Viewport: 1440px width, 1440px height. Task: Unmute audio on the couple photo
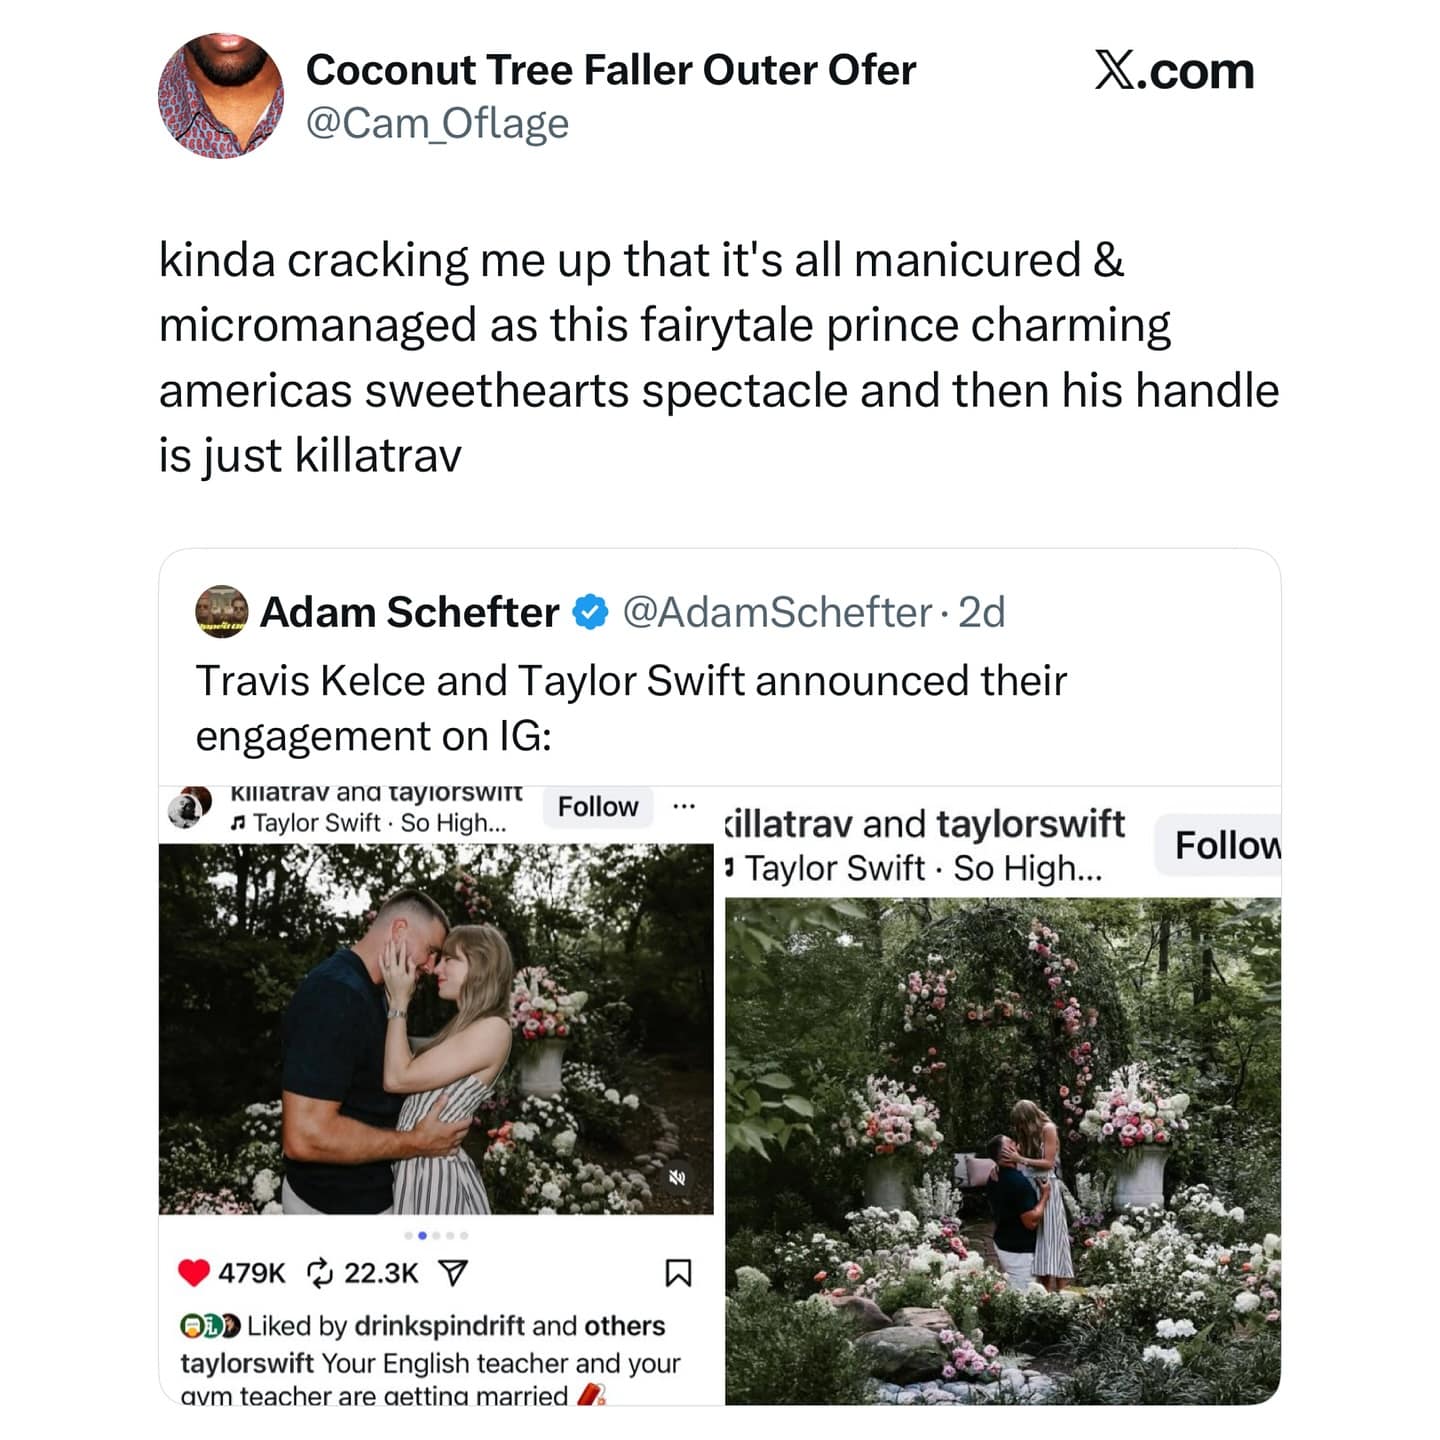[677, 1177]
